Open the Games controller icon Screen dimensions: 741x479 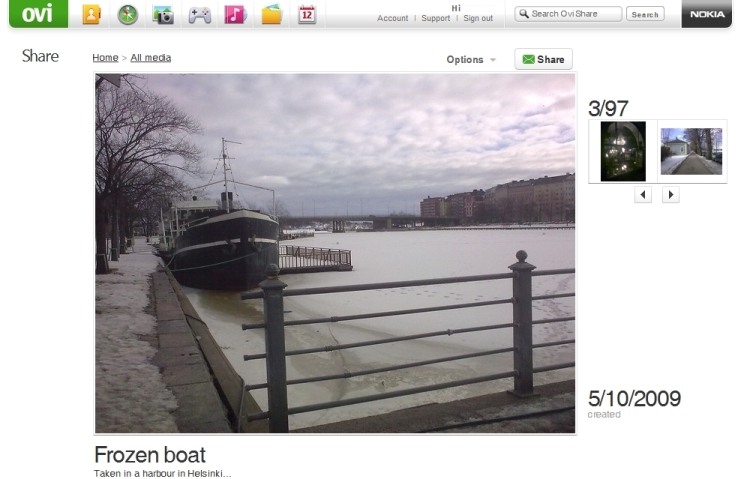pyautogui.click(x=200, y=15)
